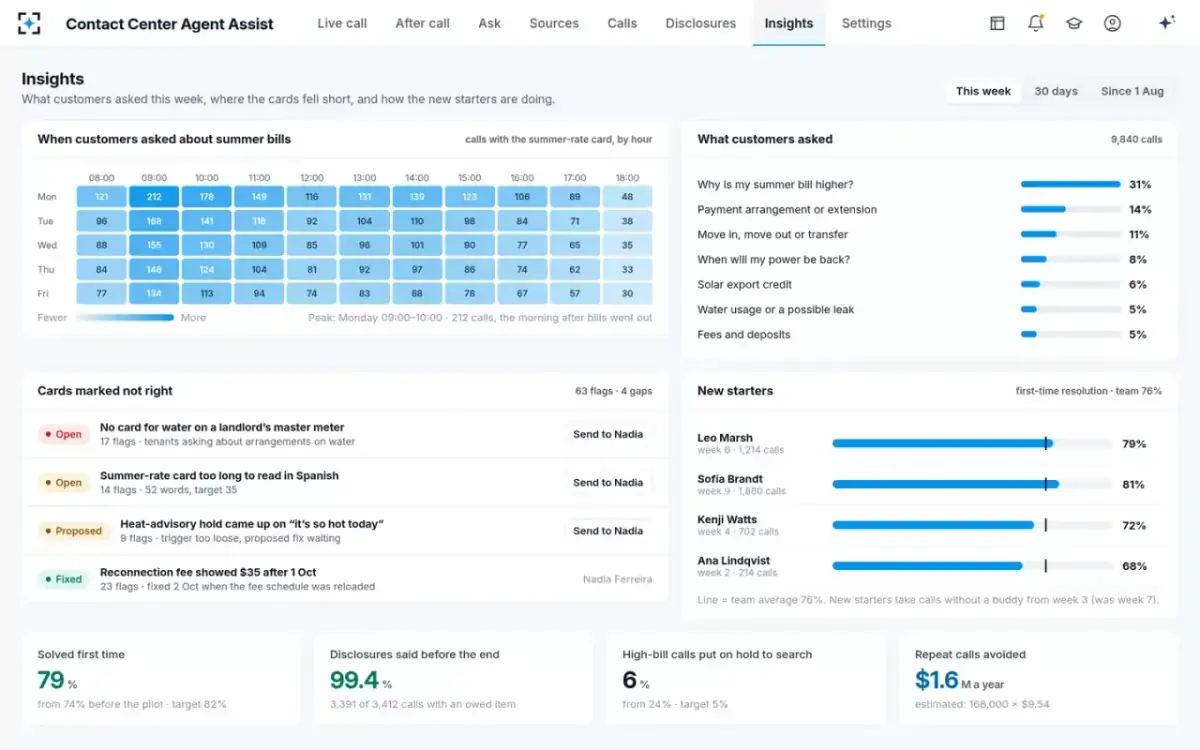Select the 30 days time range
Screen dimensions: 1200x750
click(x=1056, y=91)
